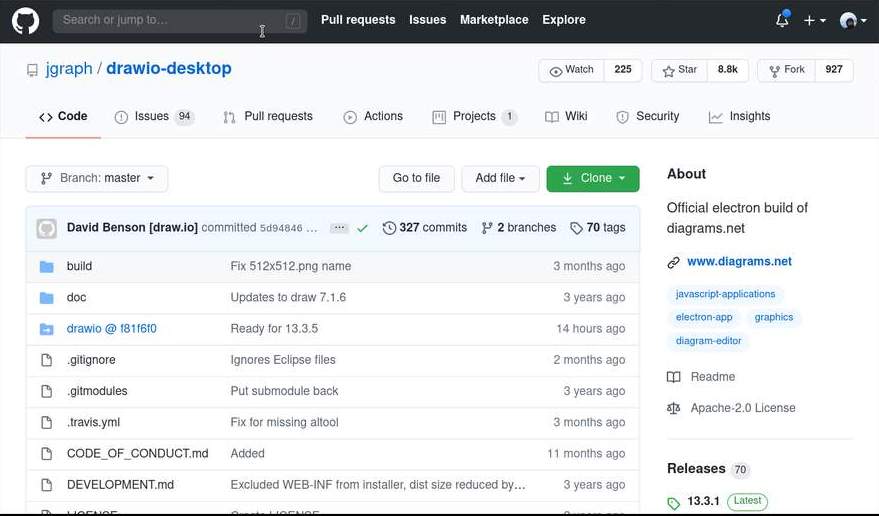Select the electron-app topic tag

click(704, 317)
